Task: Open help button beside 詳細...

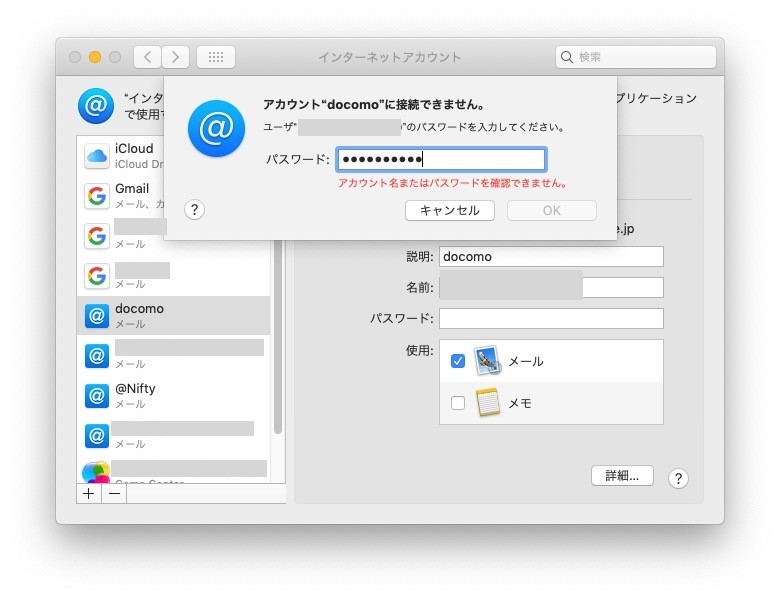Action: (x=678, y=479)
